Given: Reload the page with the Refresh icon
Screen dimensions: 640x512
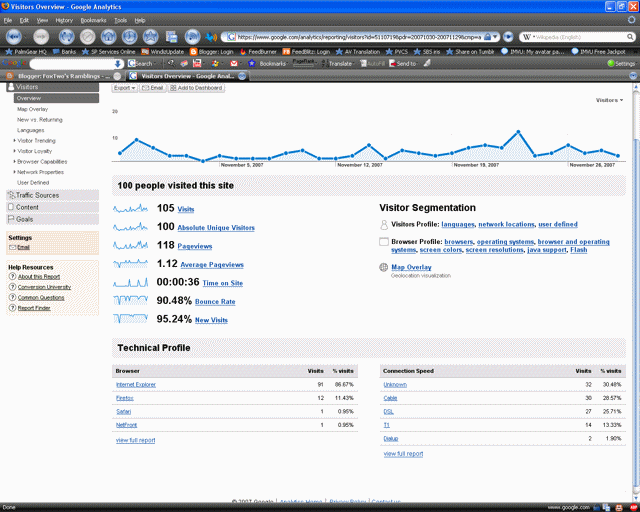Looking at the screenshot, I should (x=66, y=37).
